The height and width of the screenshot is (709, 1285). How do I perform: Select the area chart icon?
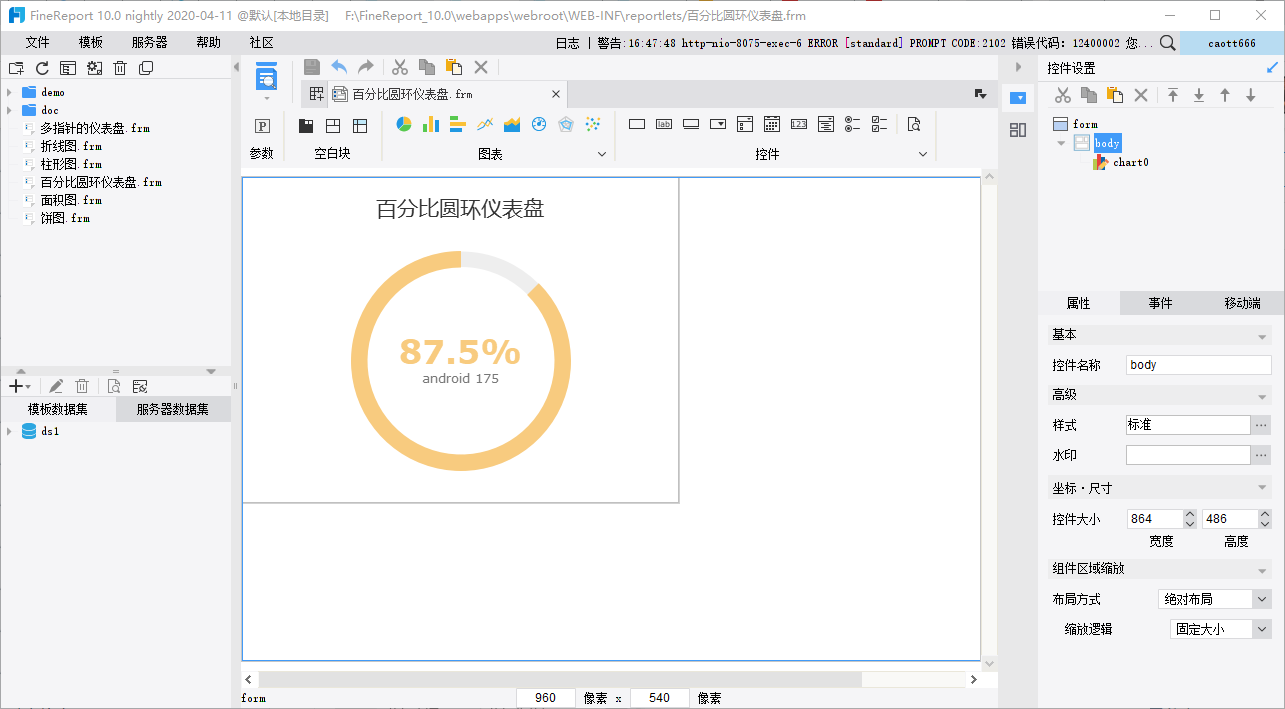[513, 124]
